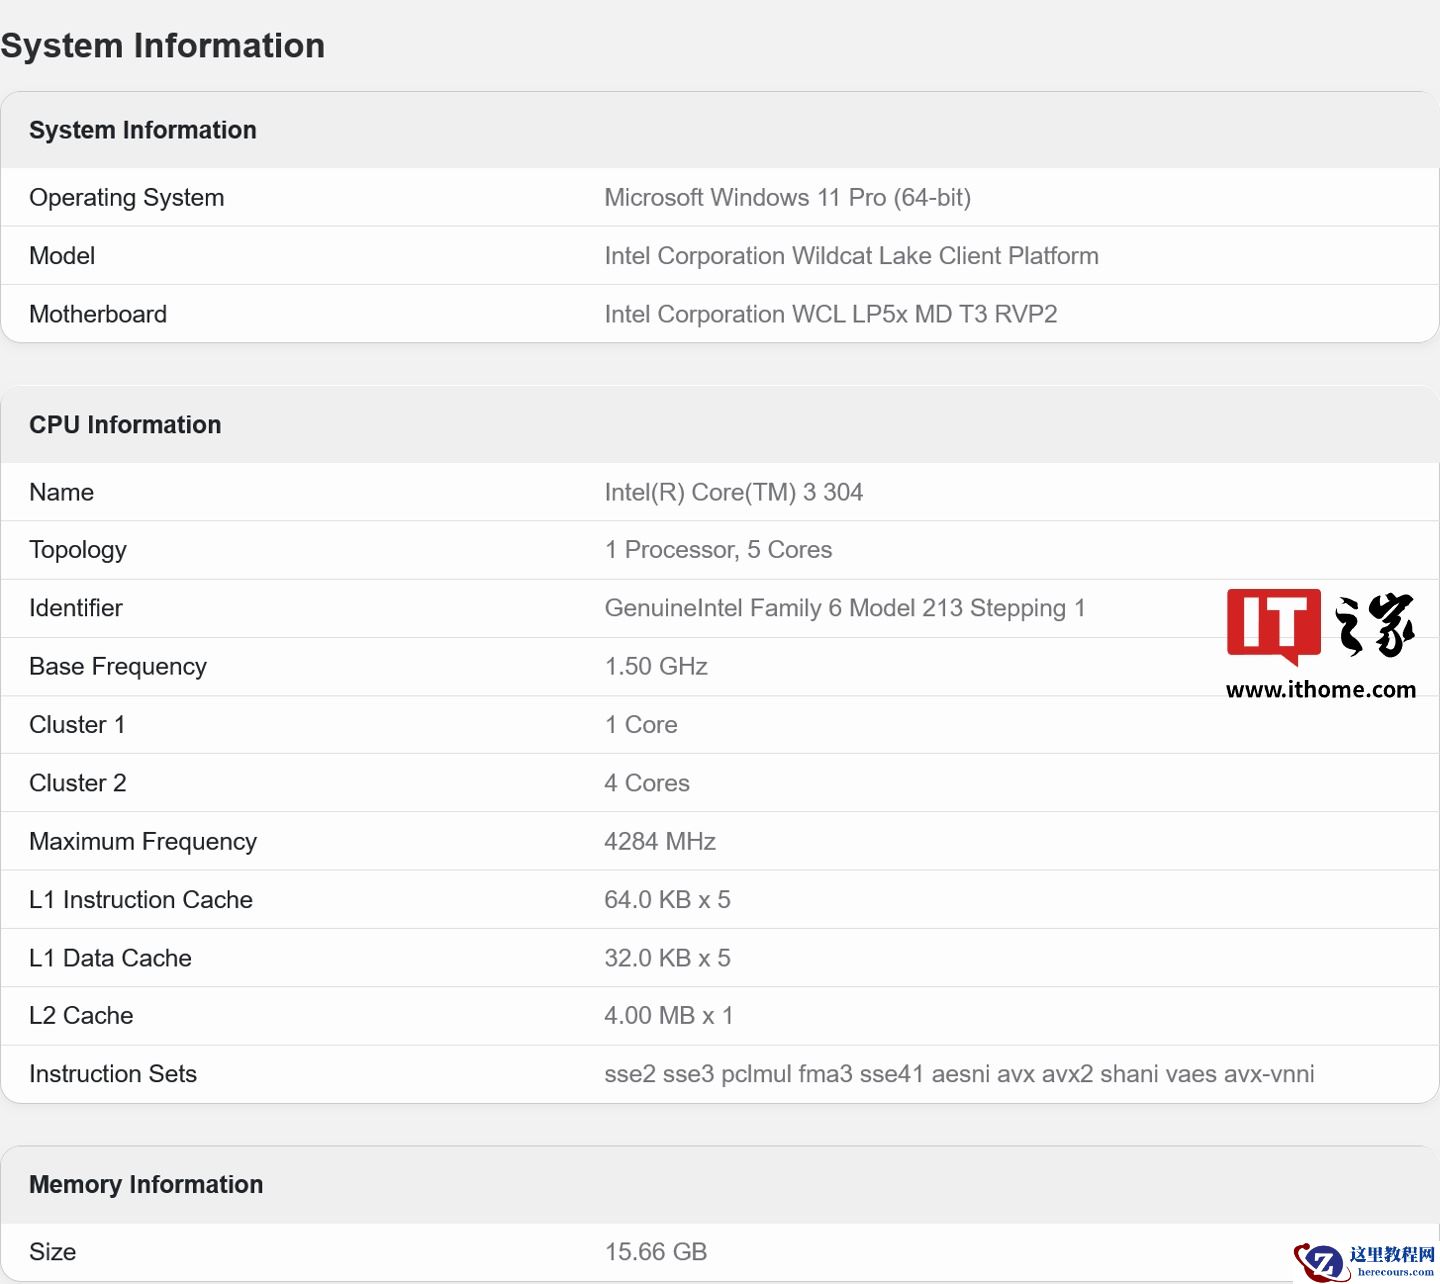This screenshot has width=1440, height=1284.
Task: Click the 1 Processor, 5 Cores value
Action: (x=718, y=550)
